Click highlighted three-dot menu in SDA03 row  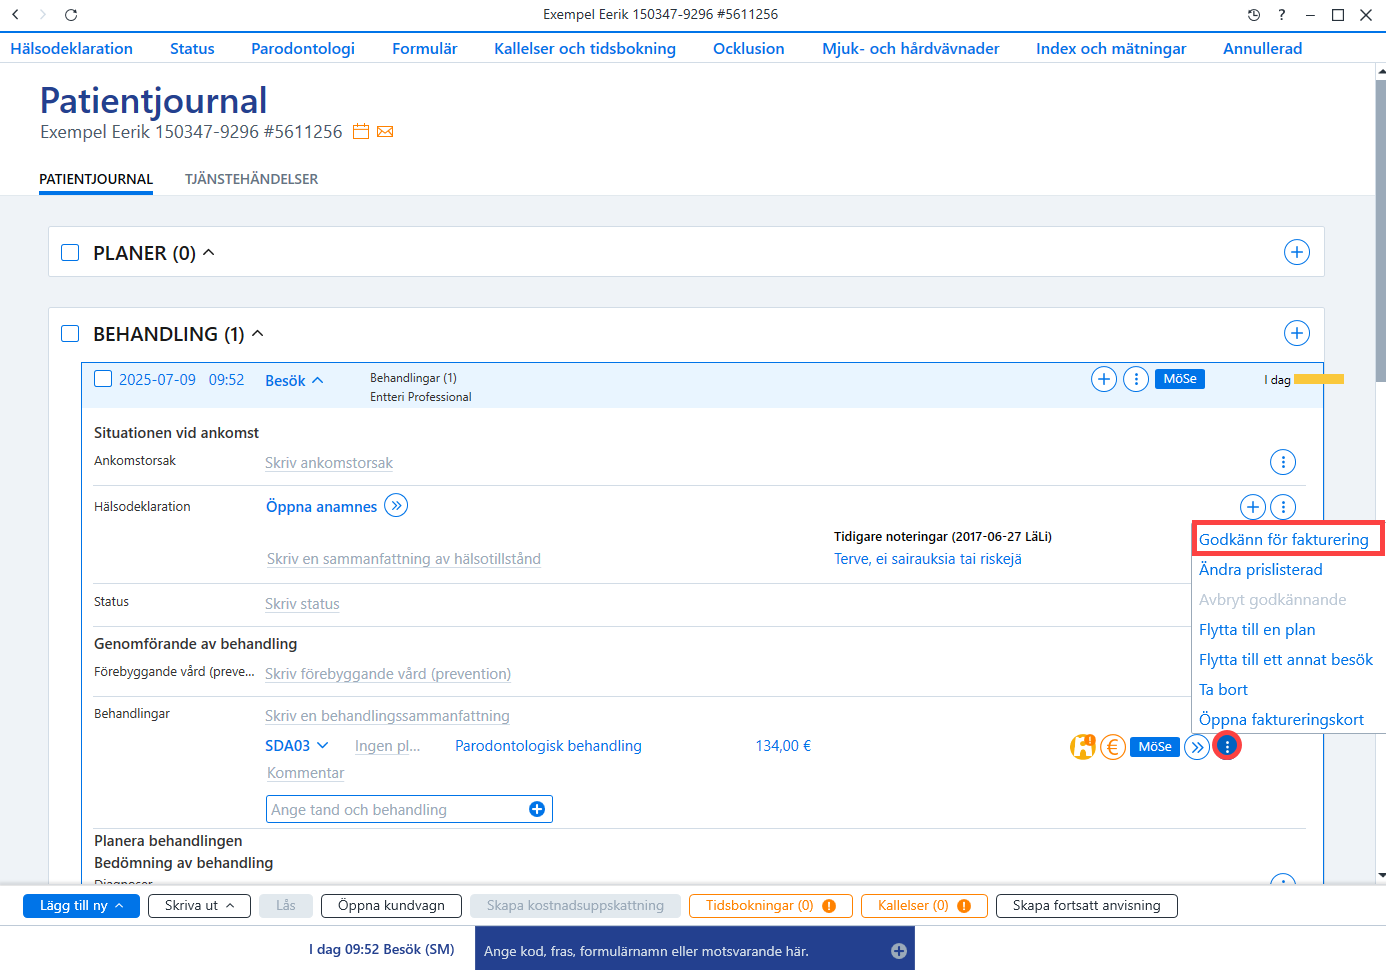tap(1227, 746)
